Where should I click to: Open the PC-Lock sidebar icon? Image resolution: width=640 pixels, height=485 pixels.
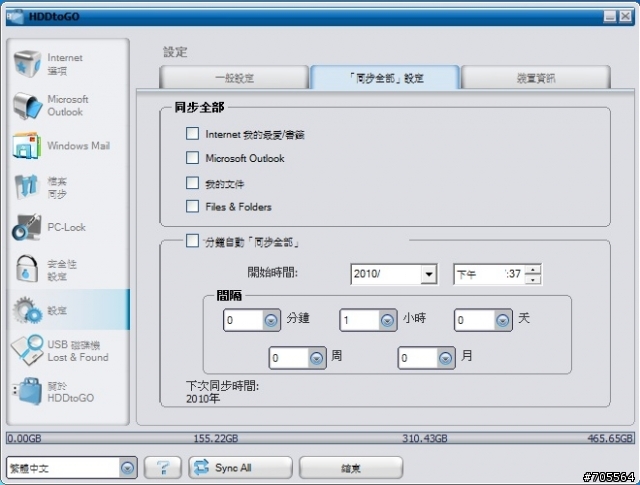click(27, 227)
